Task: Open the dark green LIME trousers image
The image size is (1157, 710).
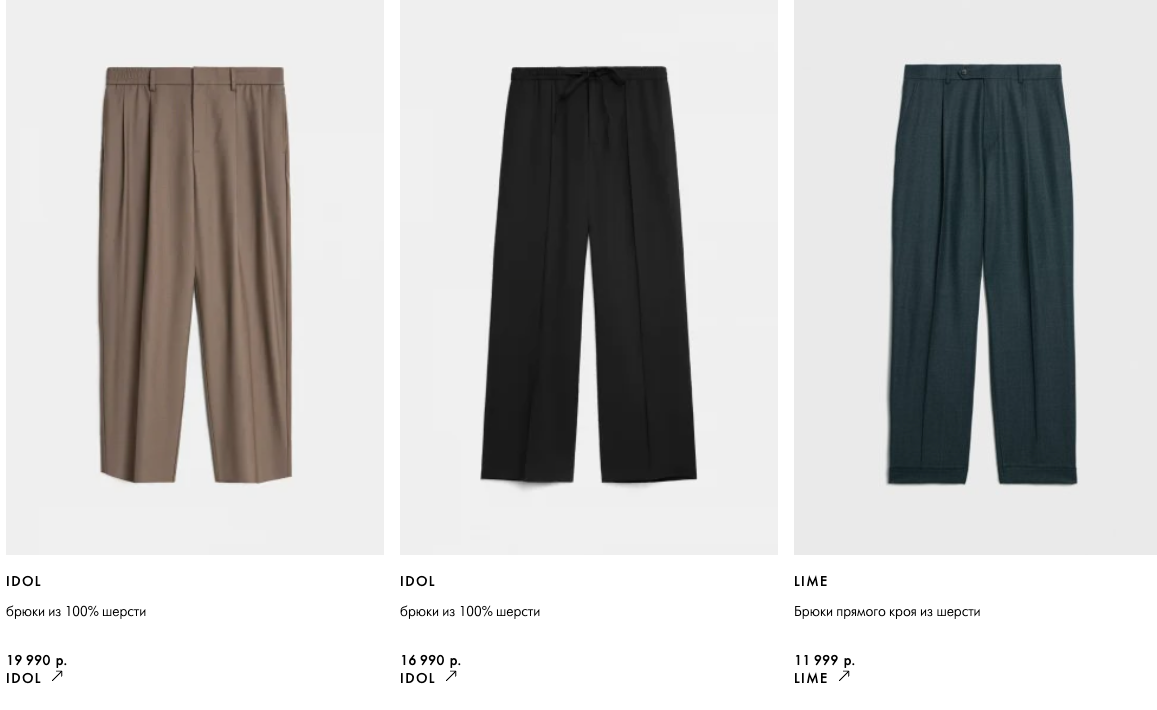Action: 975,277
